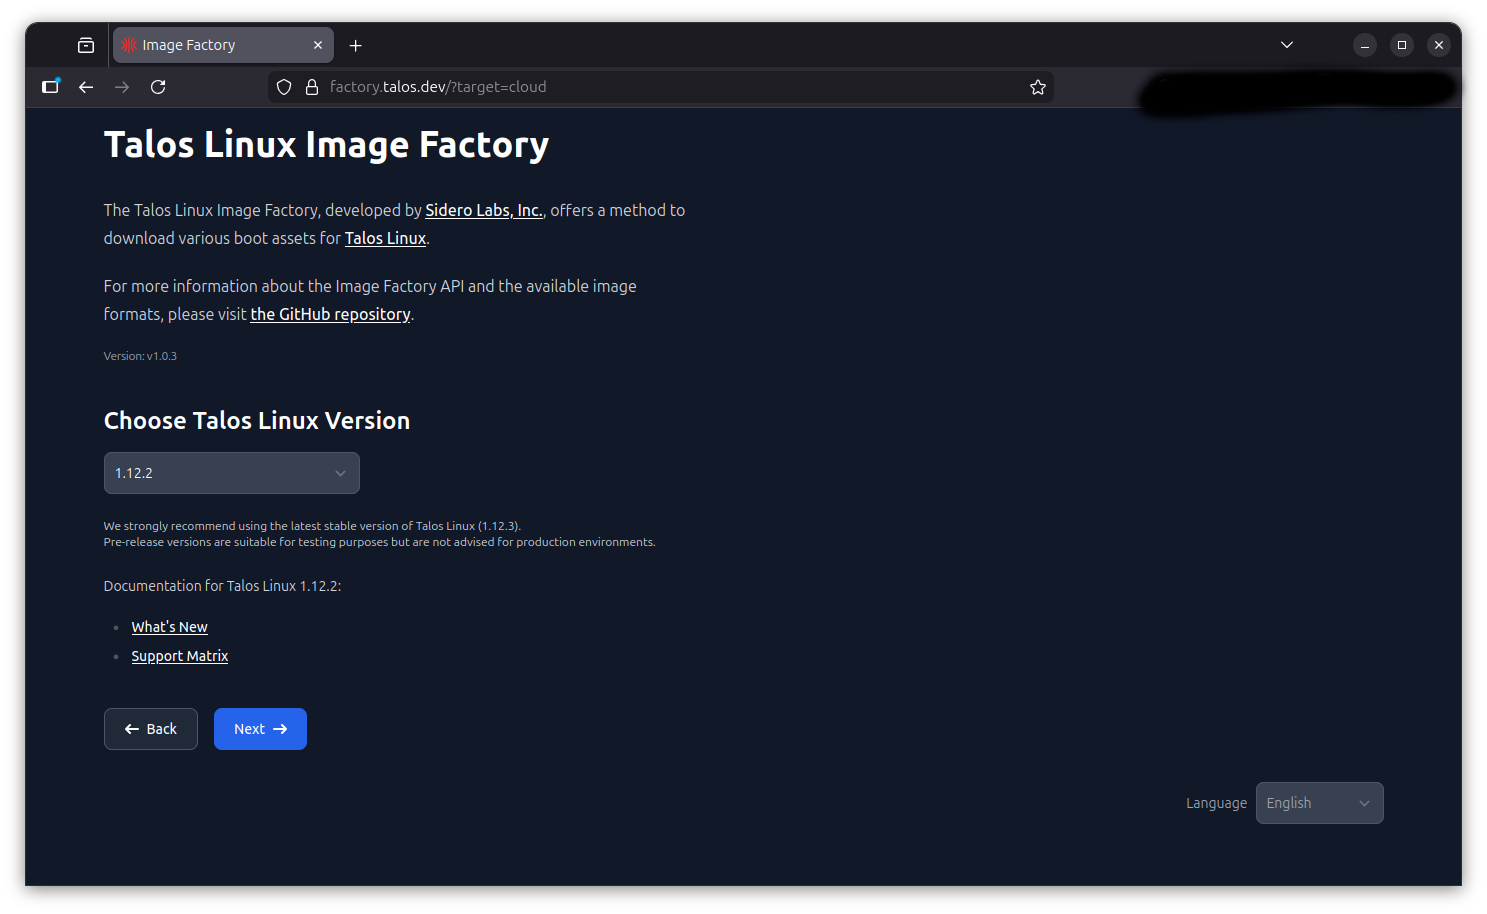Close the Image Factory tab
The width and height of the screenshot is (1487, 914).
(318, 45)
